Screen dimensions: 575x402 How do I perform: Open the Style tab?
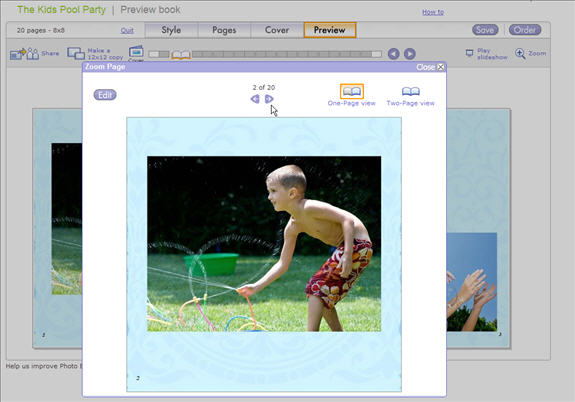point(171,30)
